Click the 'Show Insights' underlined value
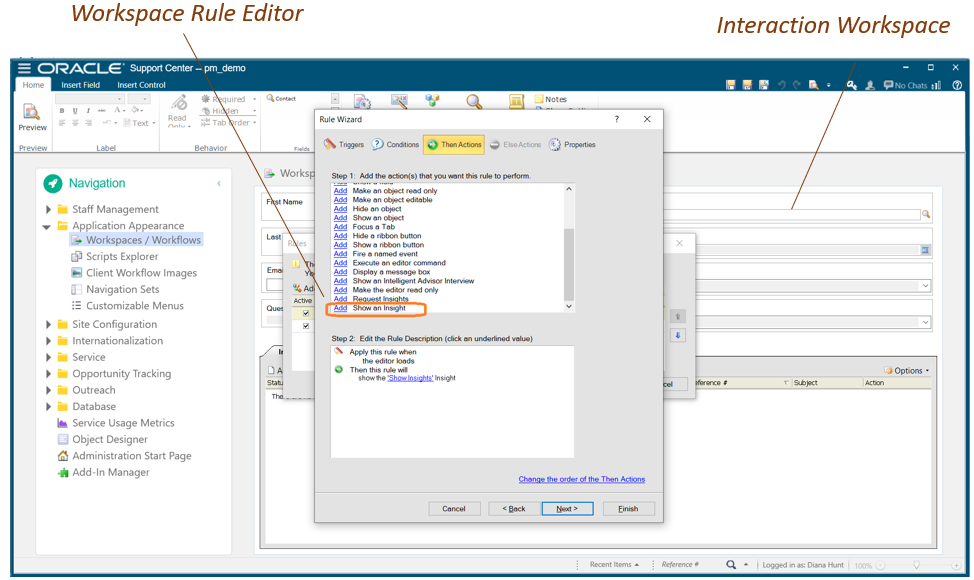Viewport: 974px width, 580px height. coord(410,378)
